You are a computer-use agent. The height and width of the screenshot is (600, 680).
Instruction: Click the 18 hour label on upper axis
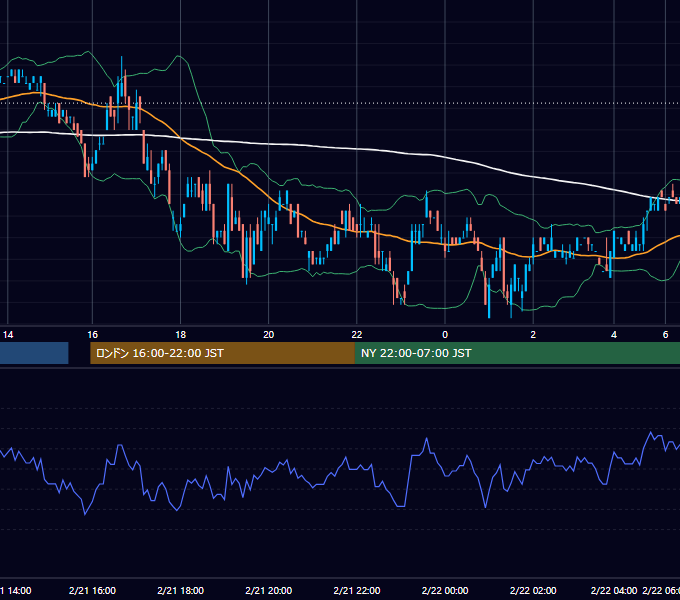click(x=180, y=335)
